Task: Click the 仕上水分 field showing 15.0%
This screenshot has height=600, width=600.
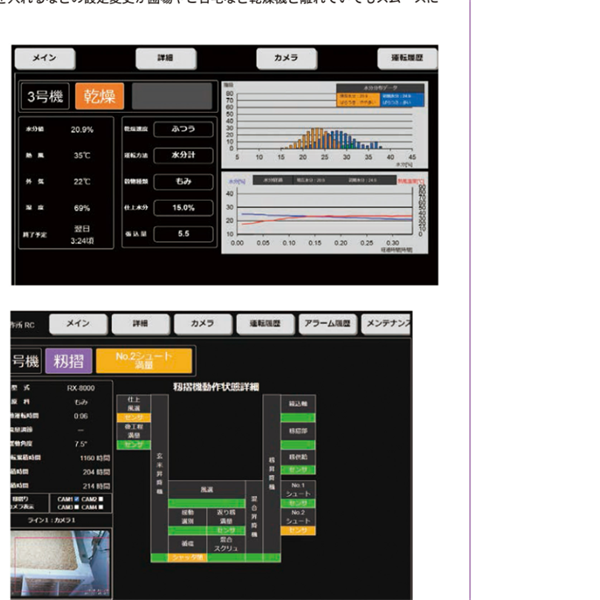Action: click(x=182, y=207)
